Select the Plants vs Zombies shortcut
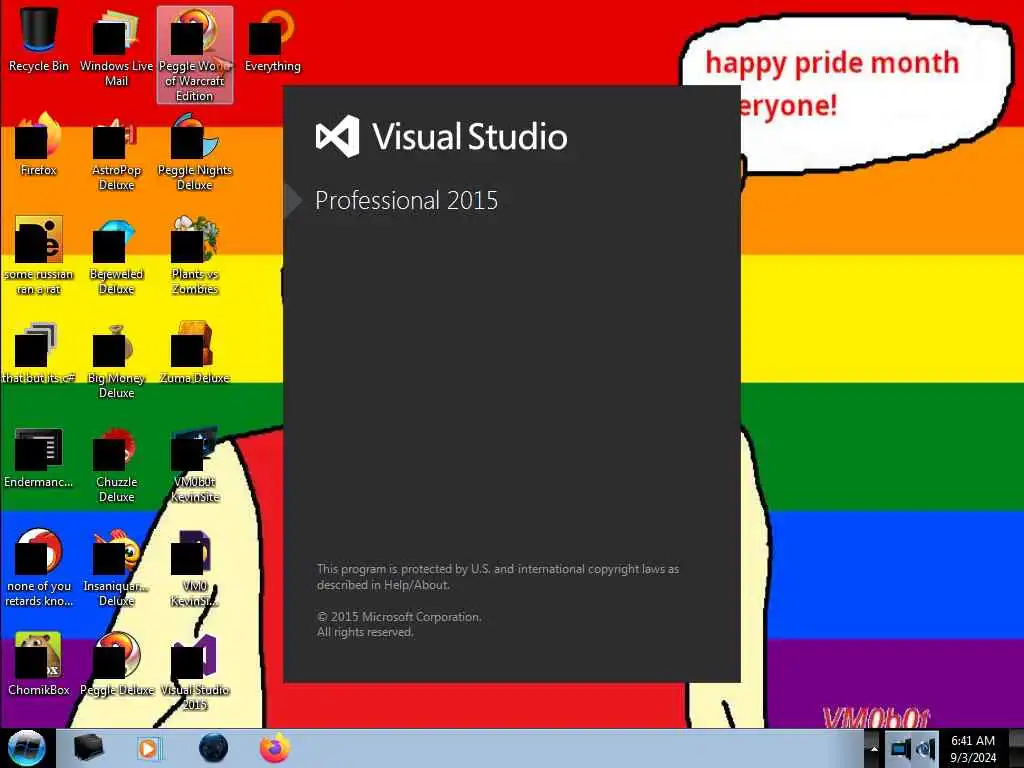1024x768 pixels. pyautogui.click(x=195, y=256)
